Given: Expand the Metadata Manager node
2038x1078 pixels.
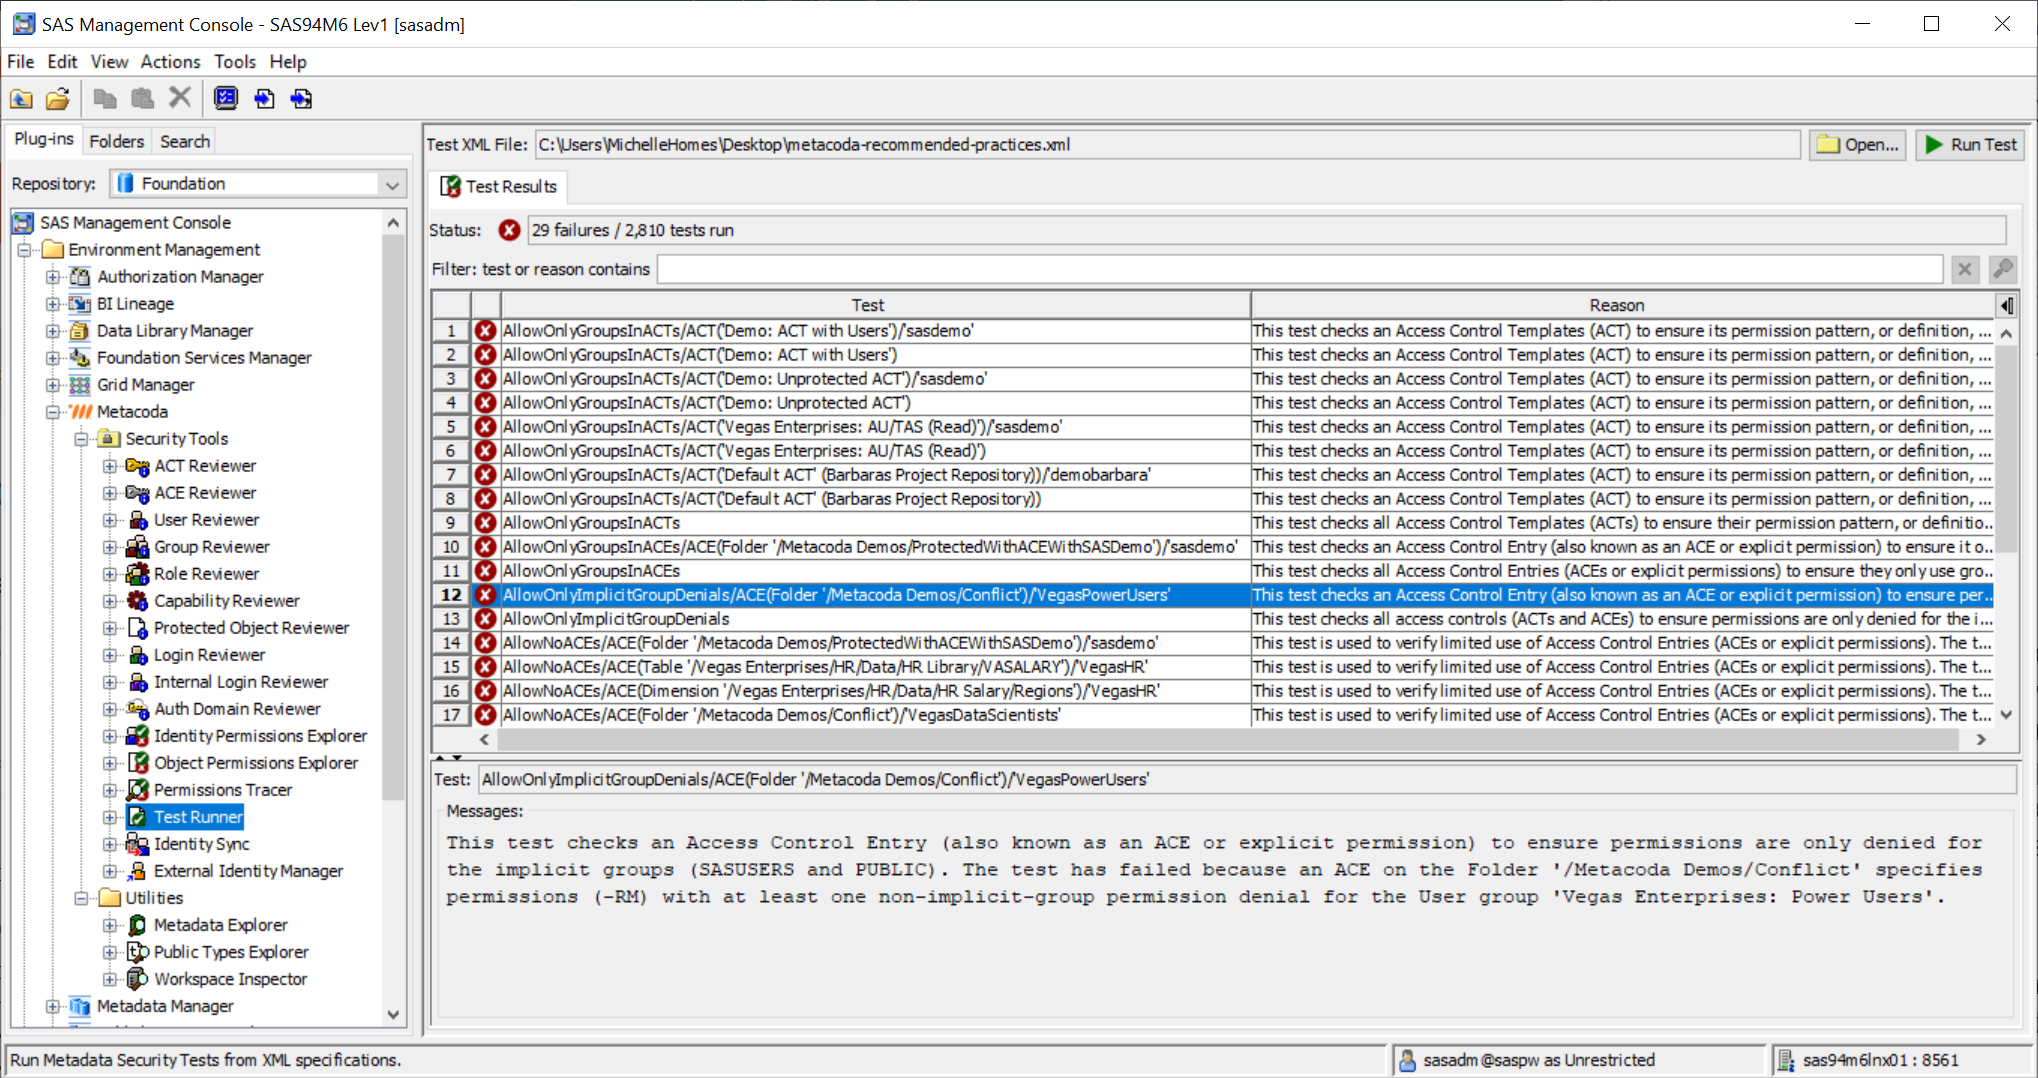Looking at the screenshot, I should 53,1006.
